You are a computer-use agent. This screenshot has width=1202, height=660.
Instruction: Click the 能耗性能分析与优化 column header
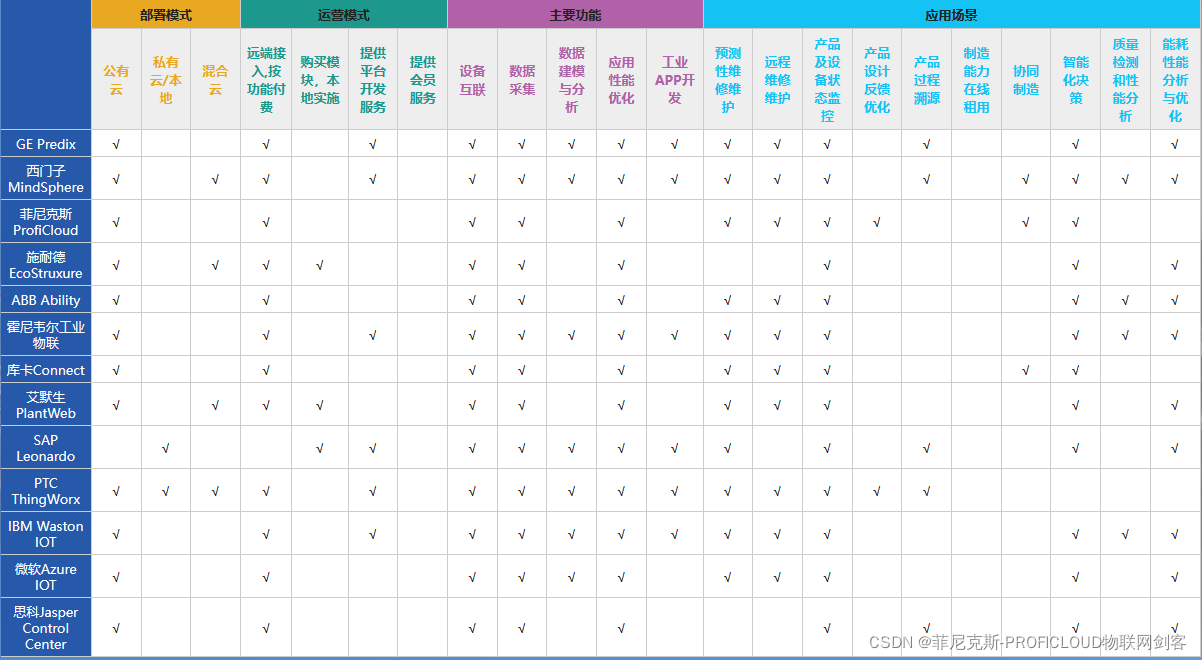pos(1175,80)
